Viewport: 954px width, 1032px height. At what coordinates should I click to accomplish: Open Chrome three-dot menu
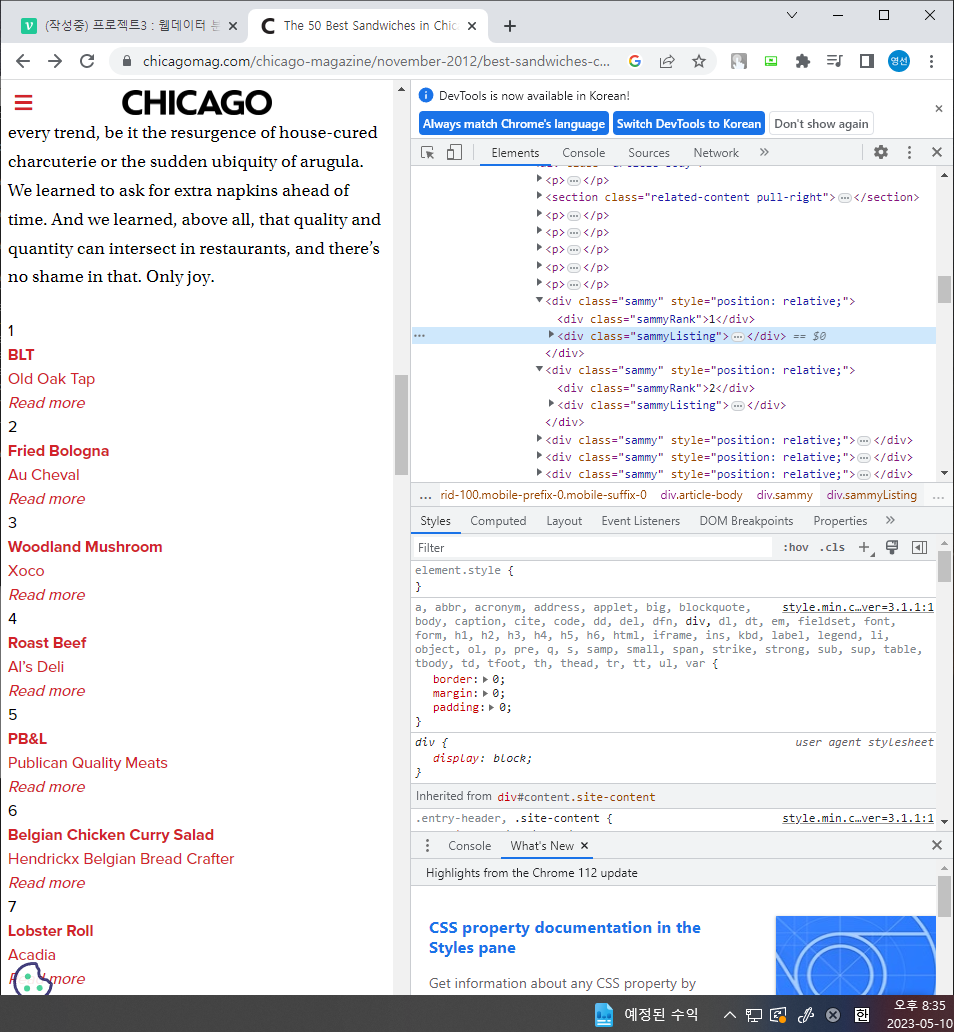click(x=931, y=61)
